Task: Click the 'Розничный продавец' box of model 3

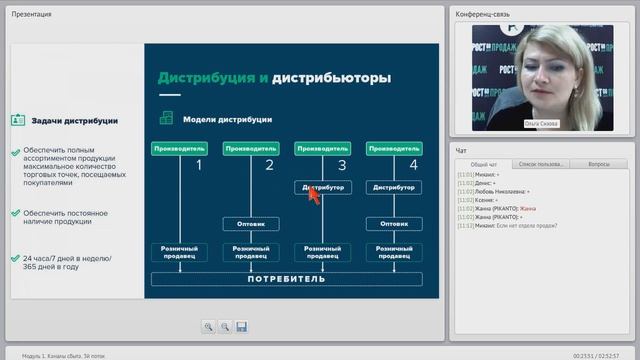Action: tap(322, 252)
